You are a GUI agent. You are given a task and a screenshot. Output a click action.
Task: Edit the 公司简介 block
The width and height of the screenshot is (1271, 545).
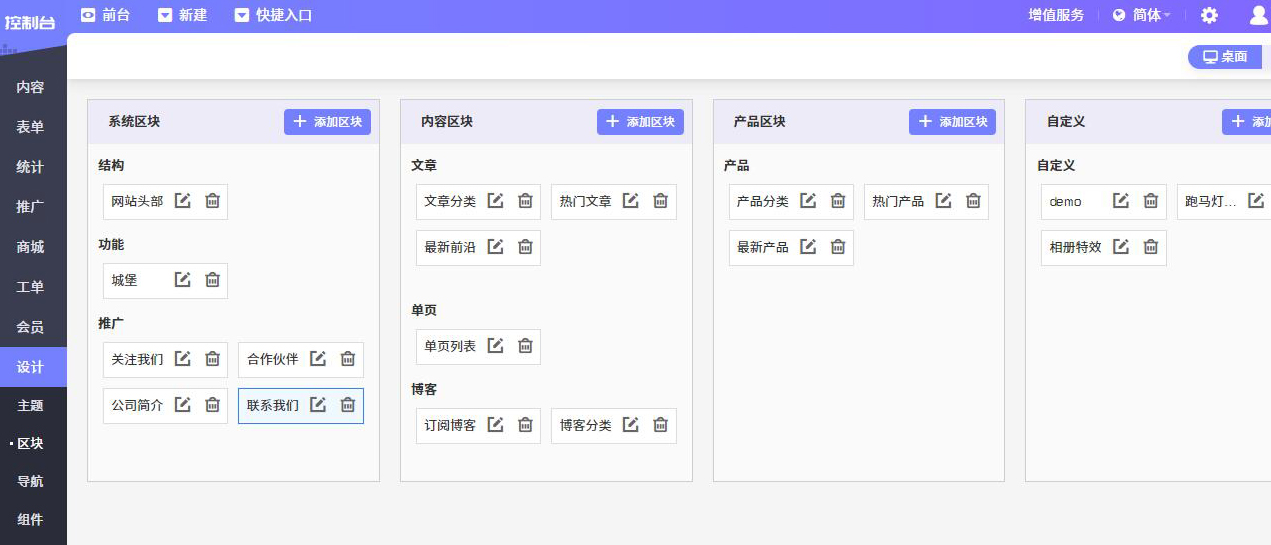(182, 404)
